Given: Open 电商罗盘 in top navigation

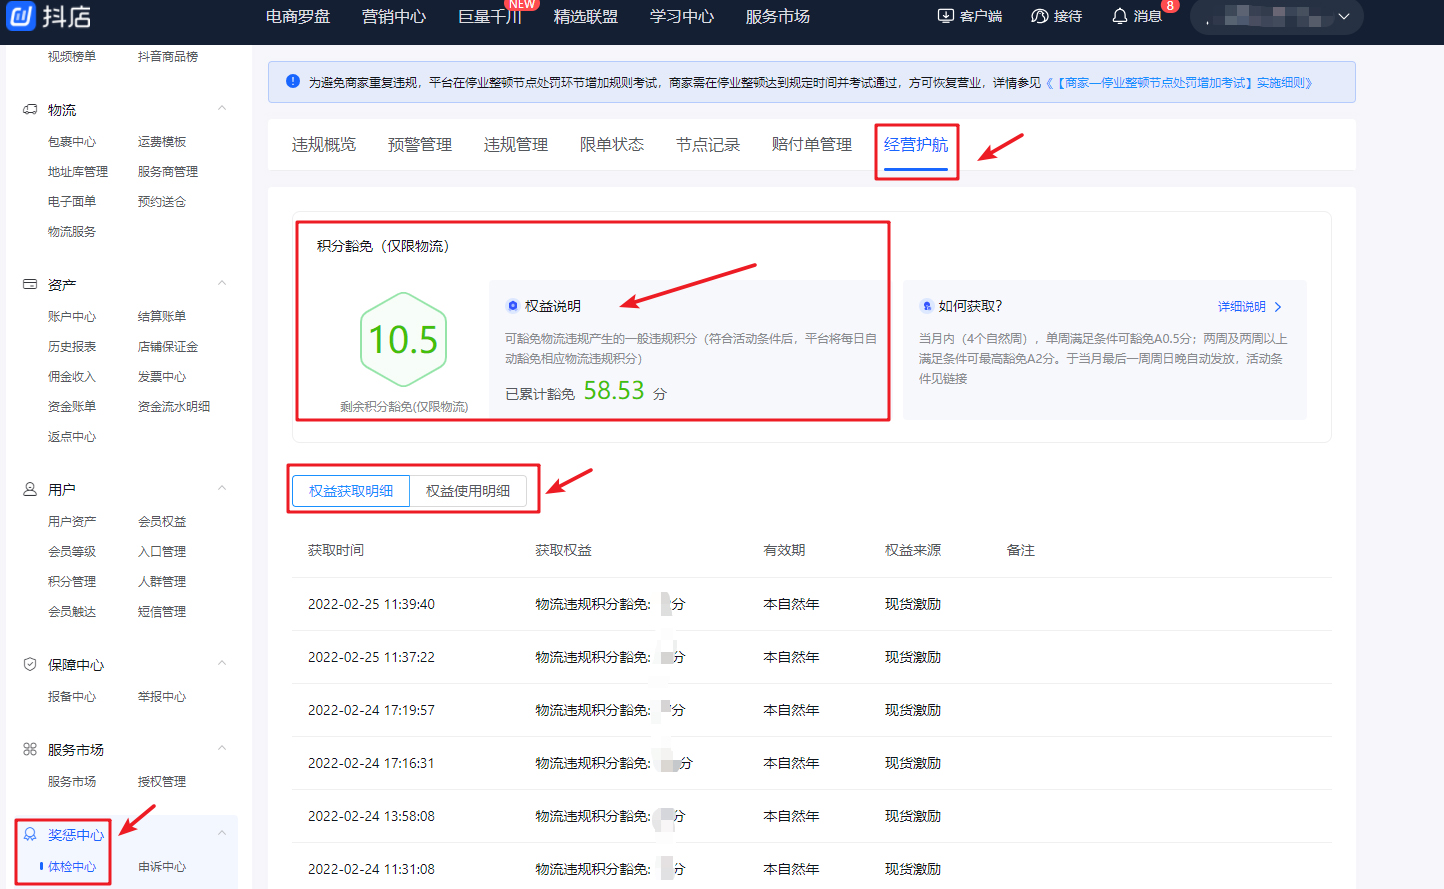Looking at the screenshot, I should (298, 16).
